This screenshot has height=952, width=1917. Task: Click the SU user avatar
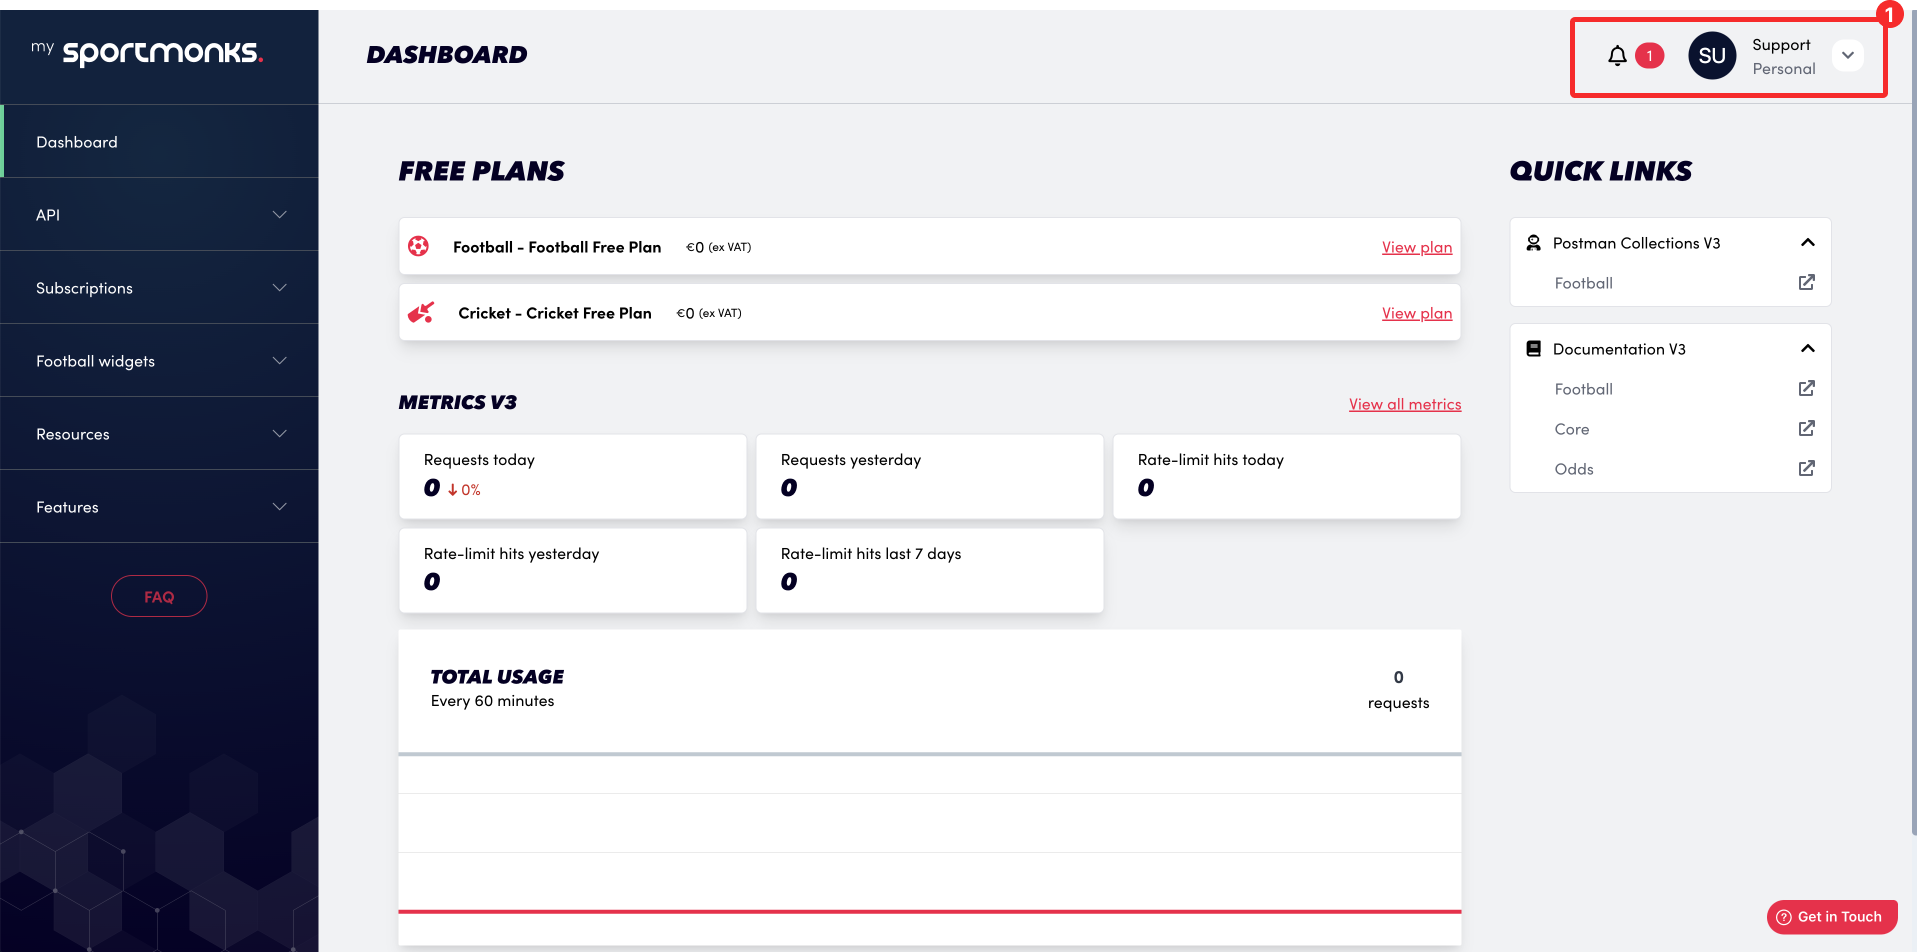pos(1712,56)
